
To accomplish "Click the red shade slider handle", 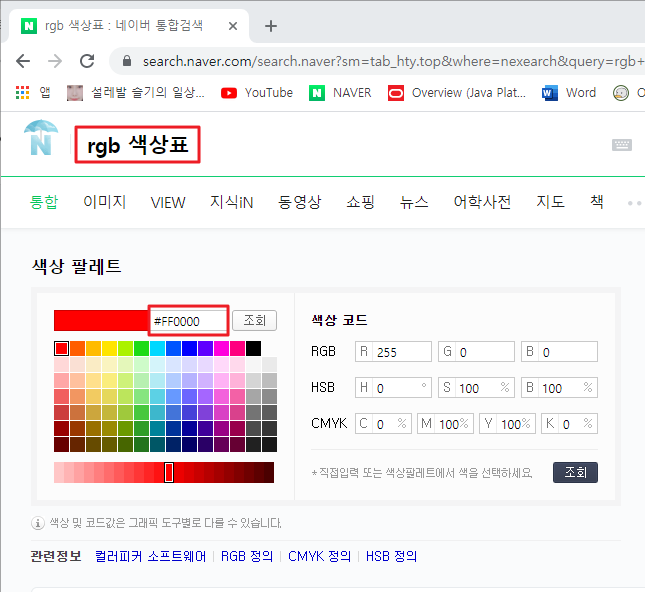I will 169,472.
